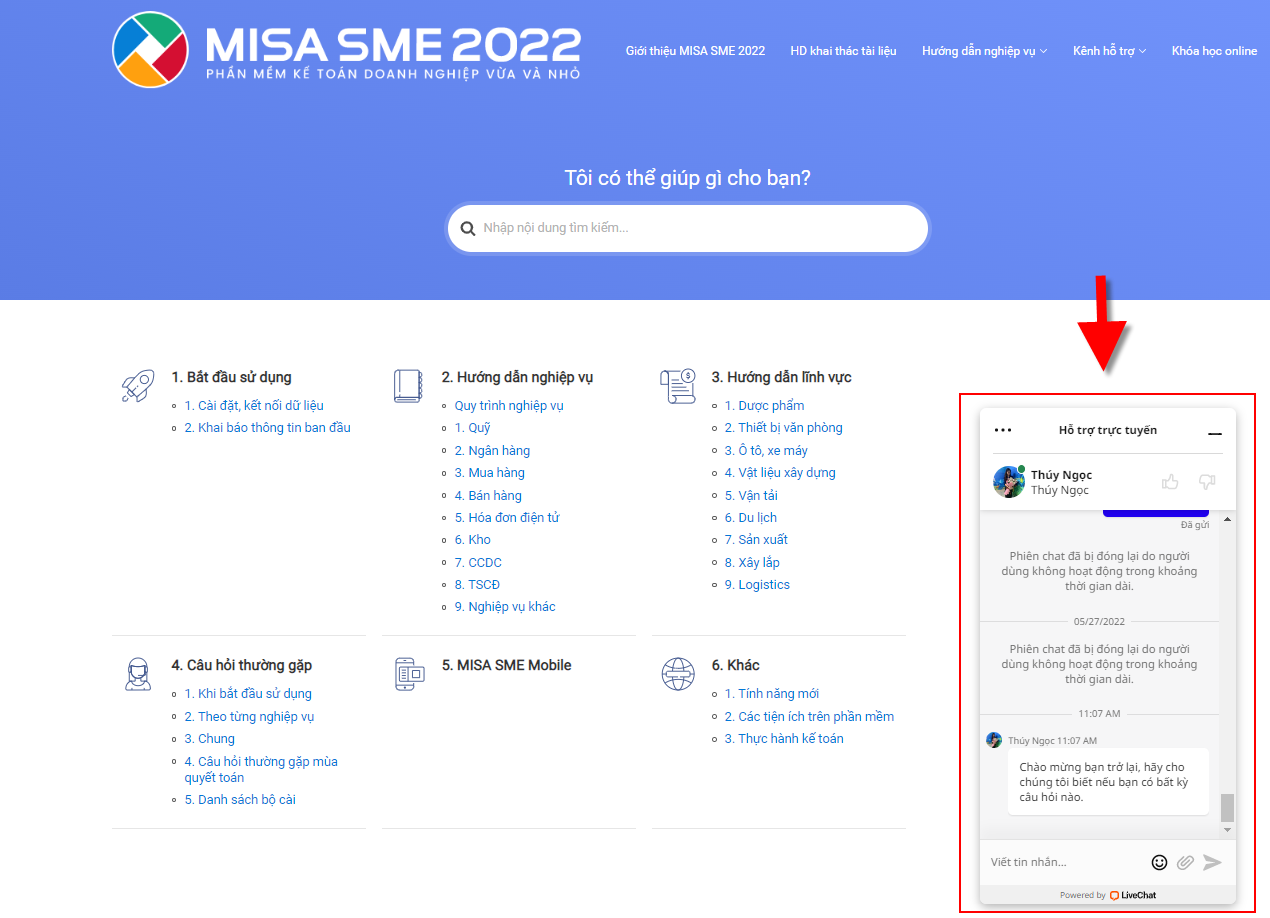Click the search box Nhập nội dung tìm kiếm

(688, 229)
